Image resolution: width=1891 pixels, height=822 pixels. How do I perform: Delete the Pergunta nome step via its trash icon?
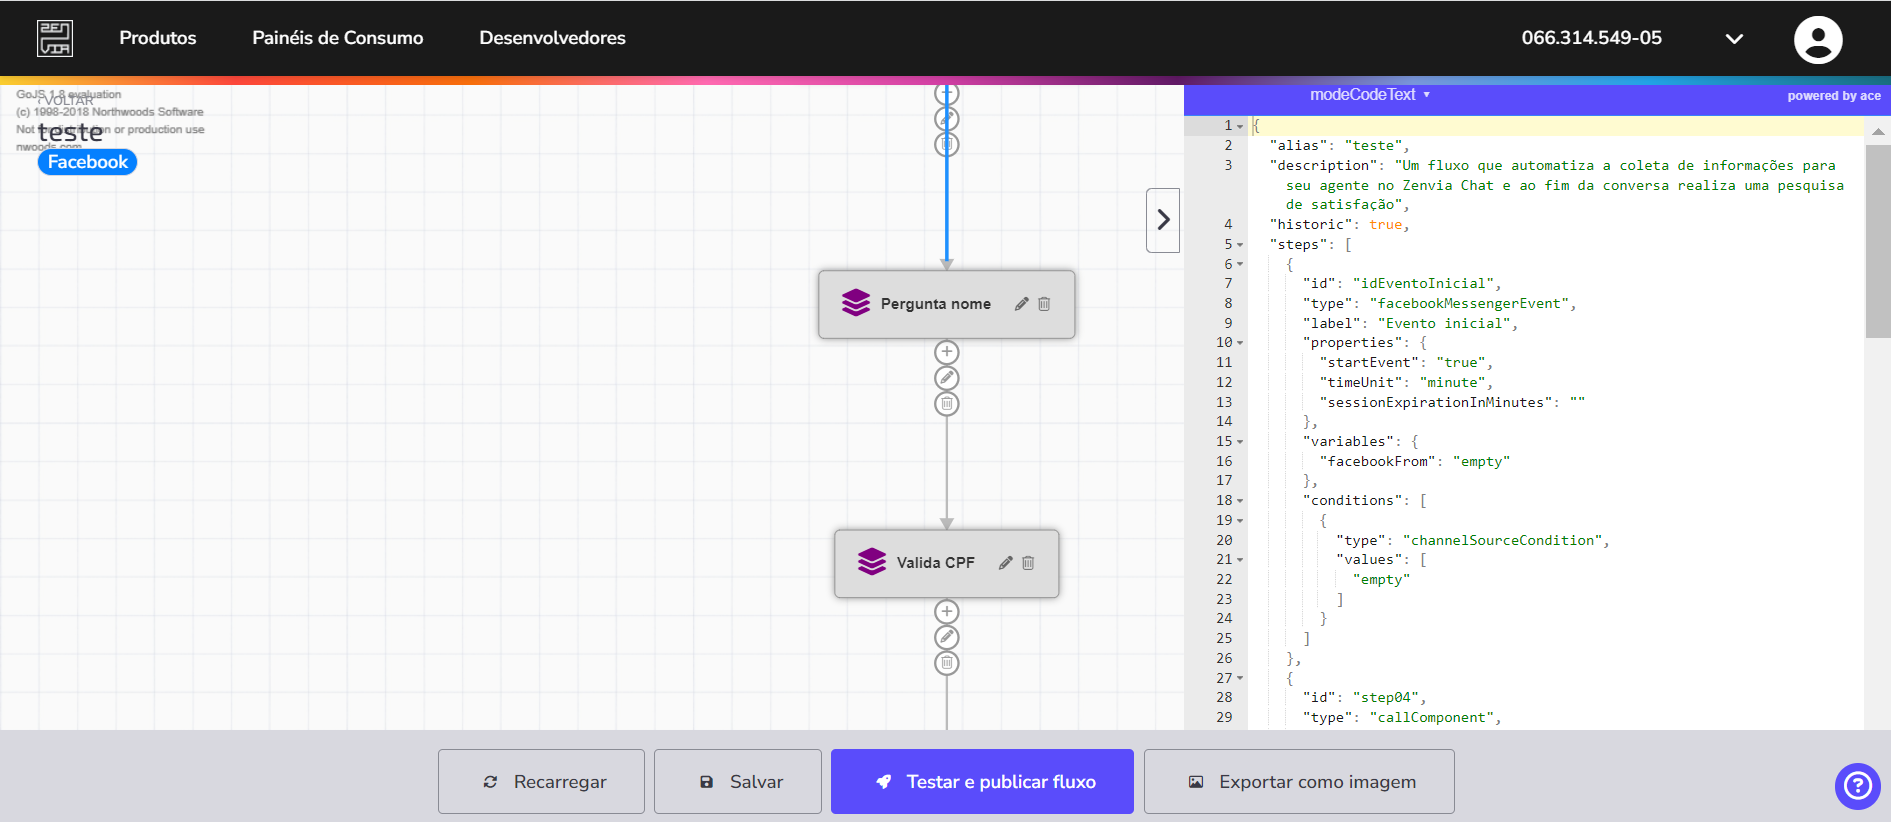1044,304
